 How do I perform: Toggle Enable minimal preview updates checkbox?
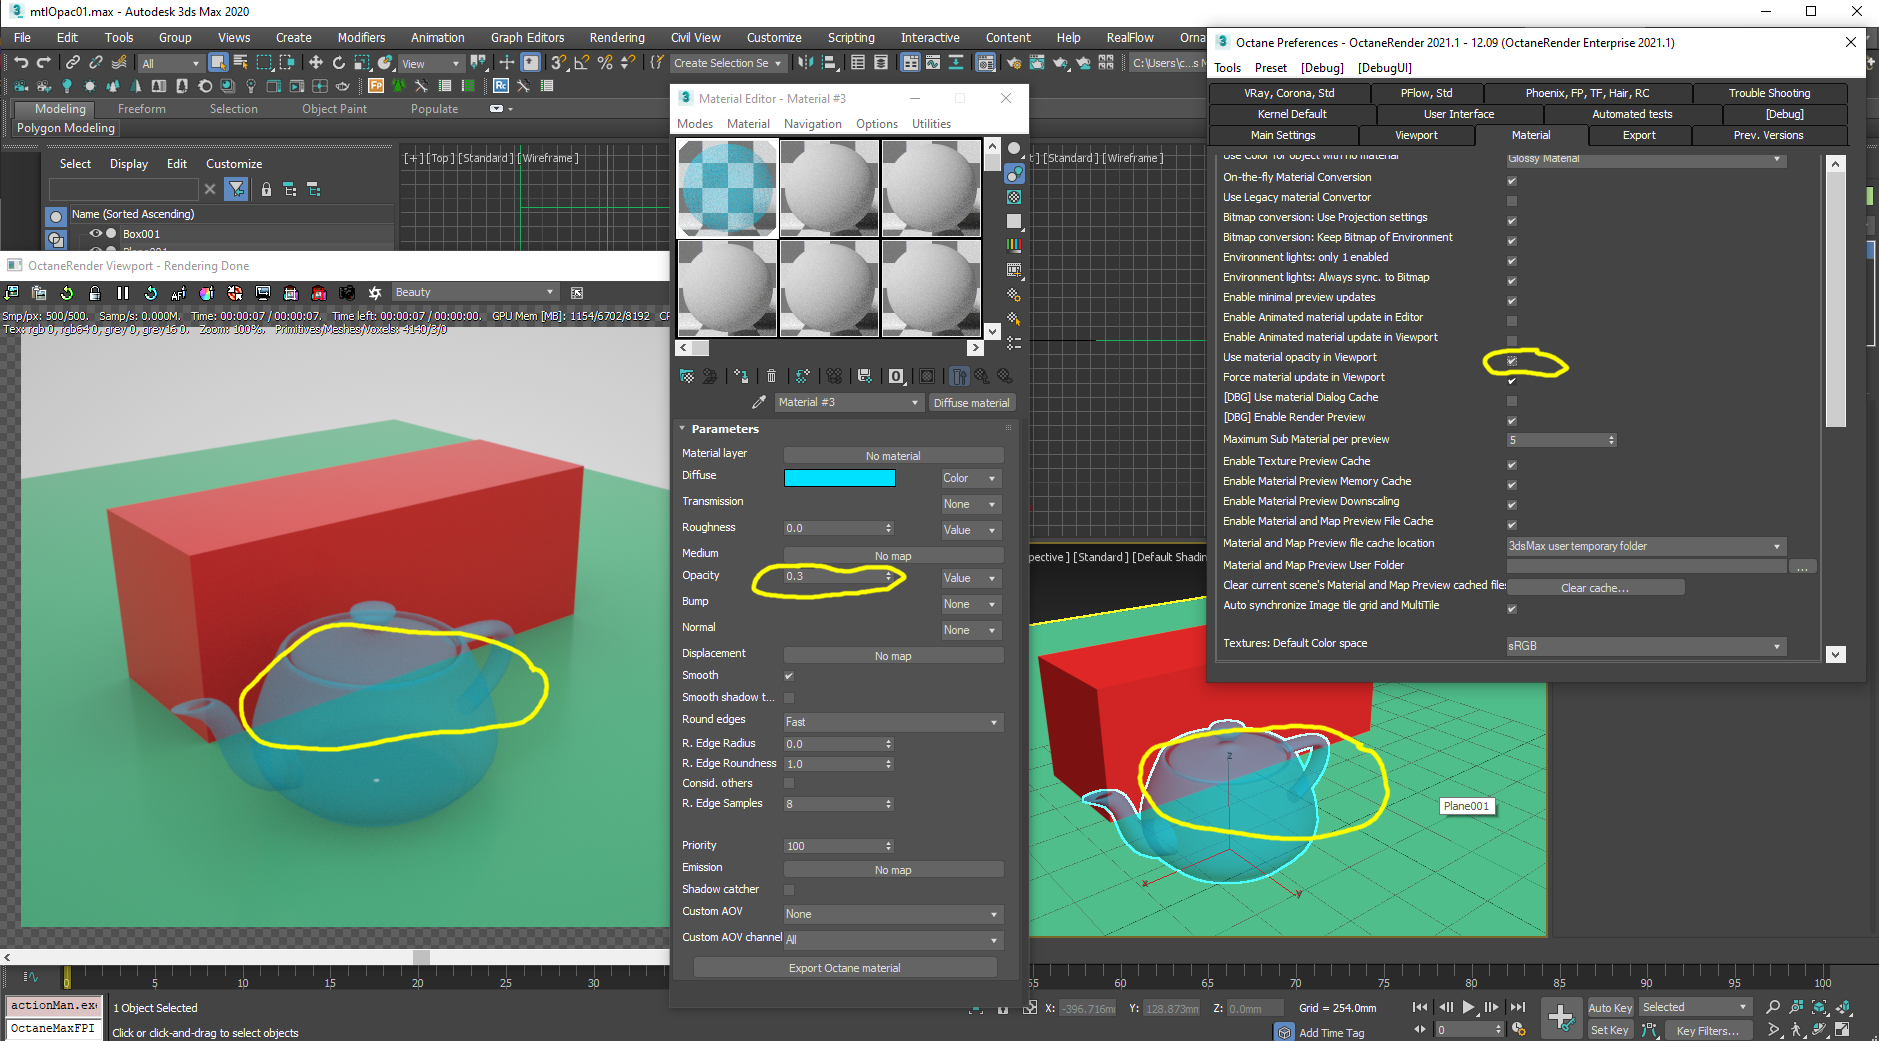(x=1512, y=301)
